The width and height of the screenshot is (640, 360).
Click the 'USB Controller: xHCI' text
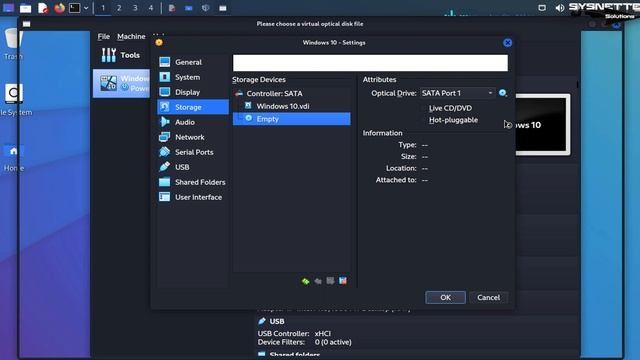tap(294, 333)
